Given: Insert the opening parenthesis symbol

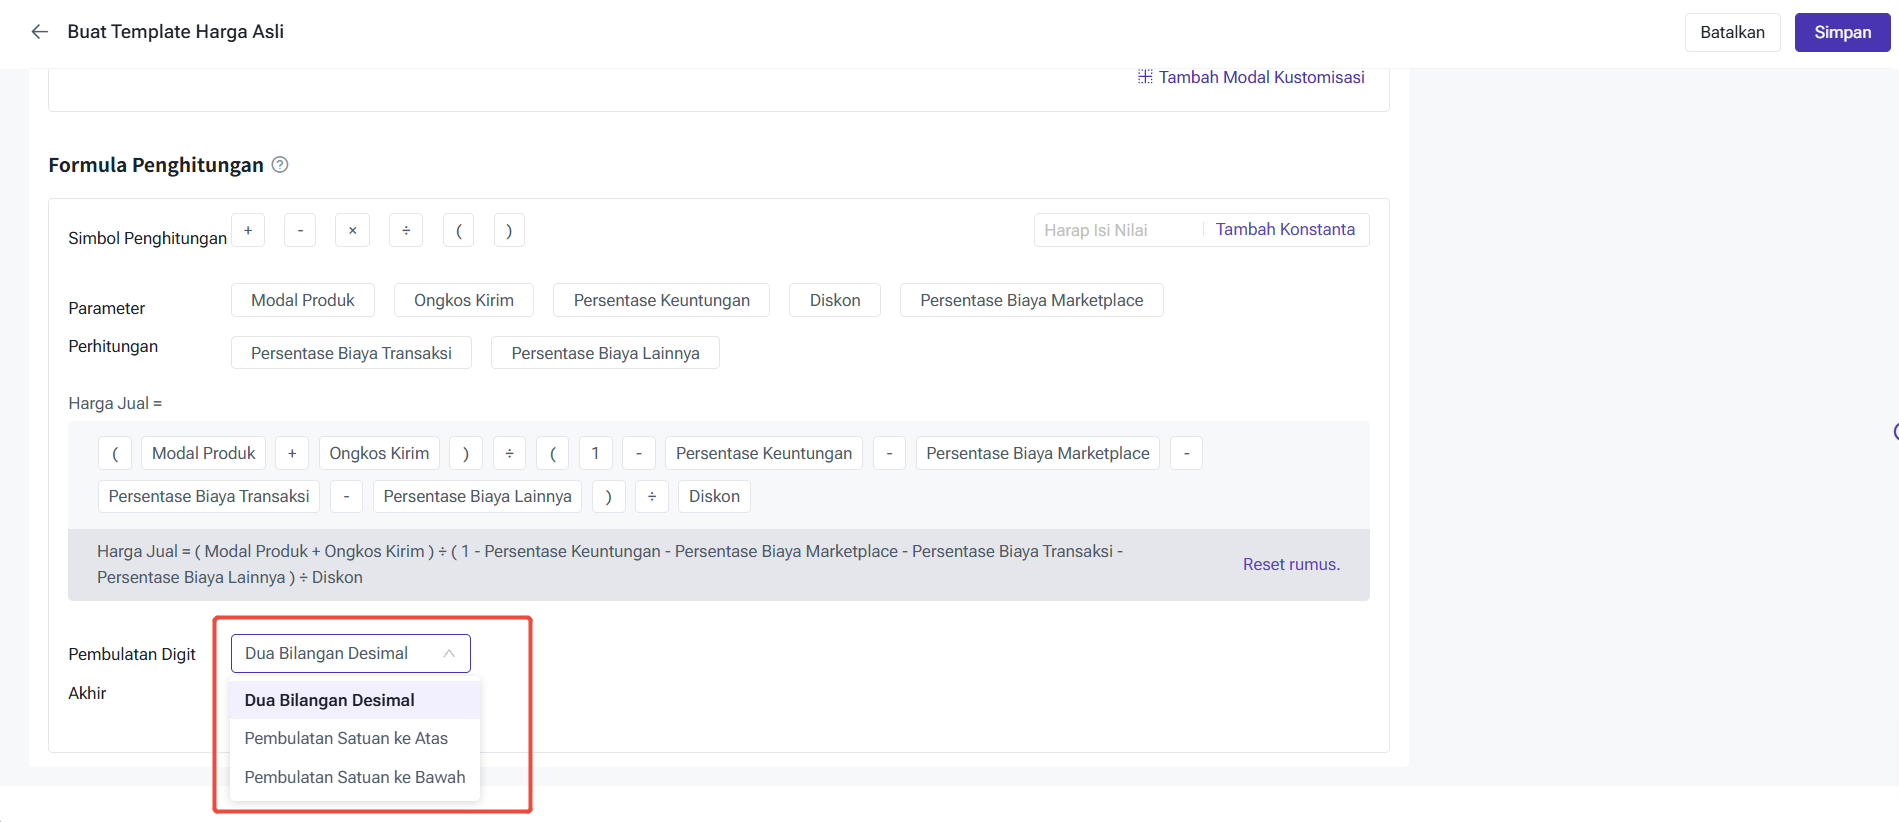Looking at the screenshot, I should tap(458, 230).
